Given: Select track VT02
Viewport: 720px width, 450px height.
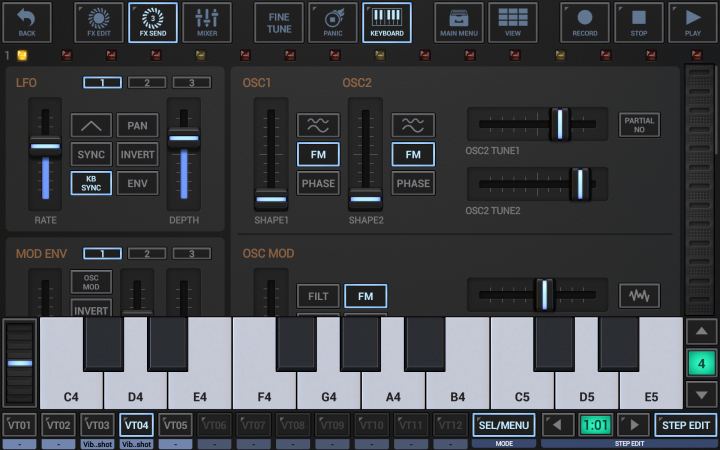Looking at the screenshot, I should click(x=58, y=425).
